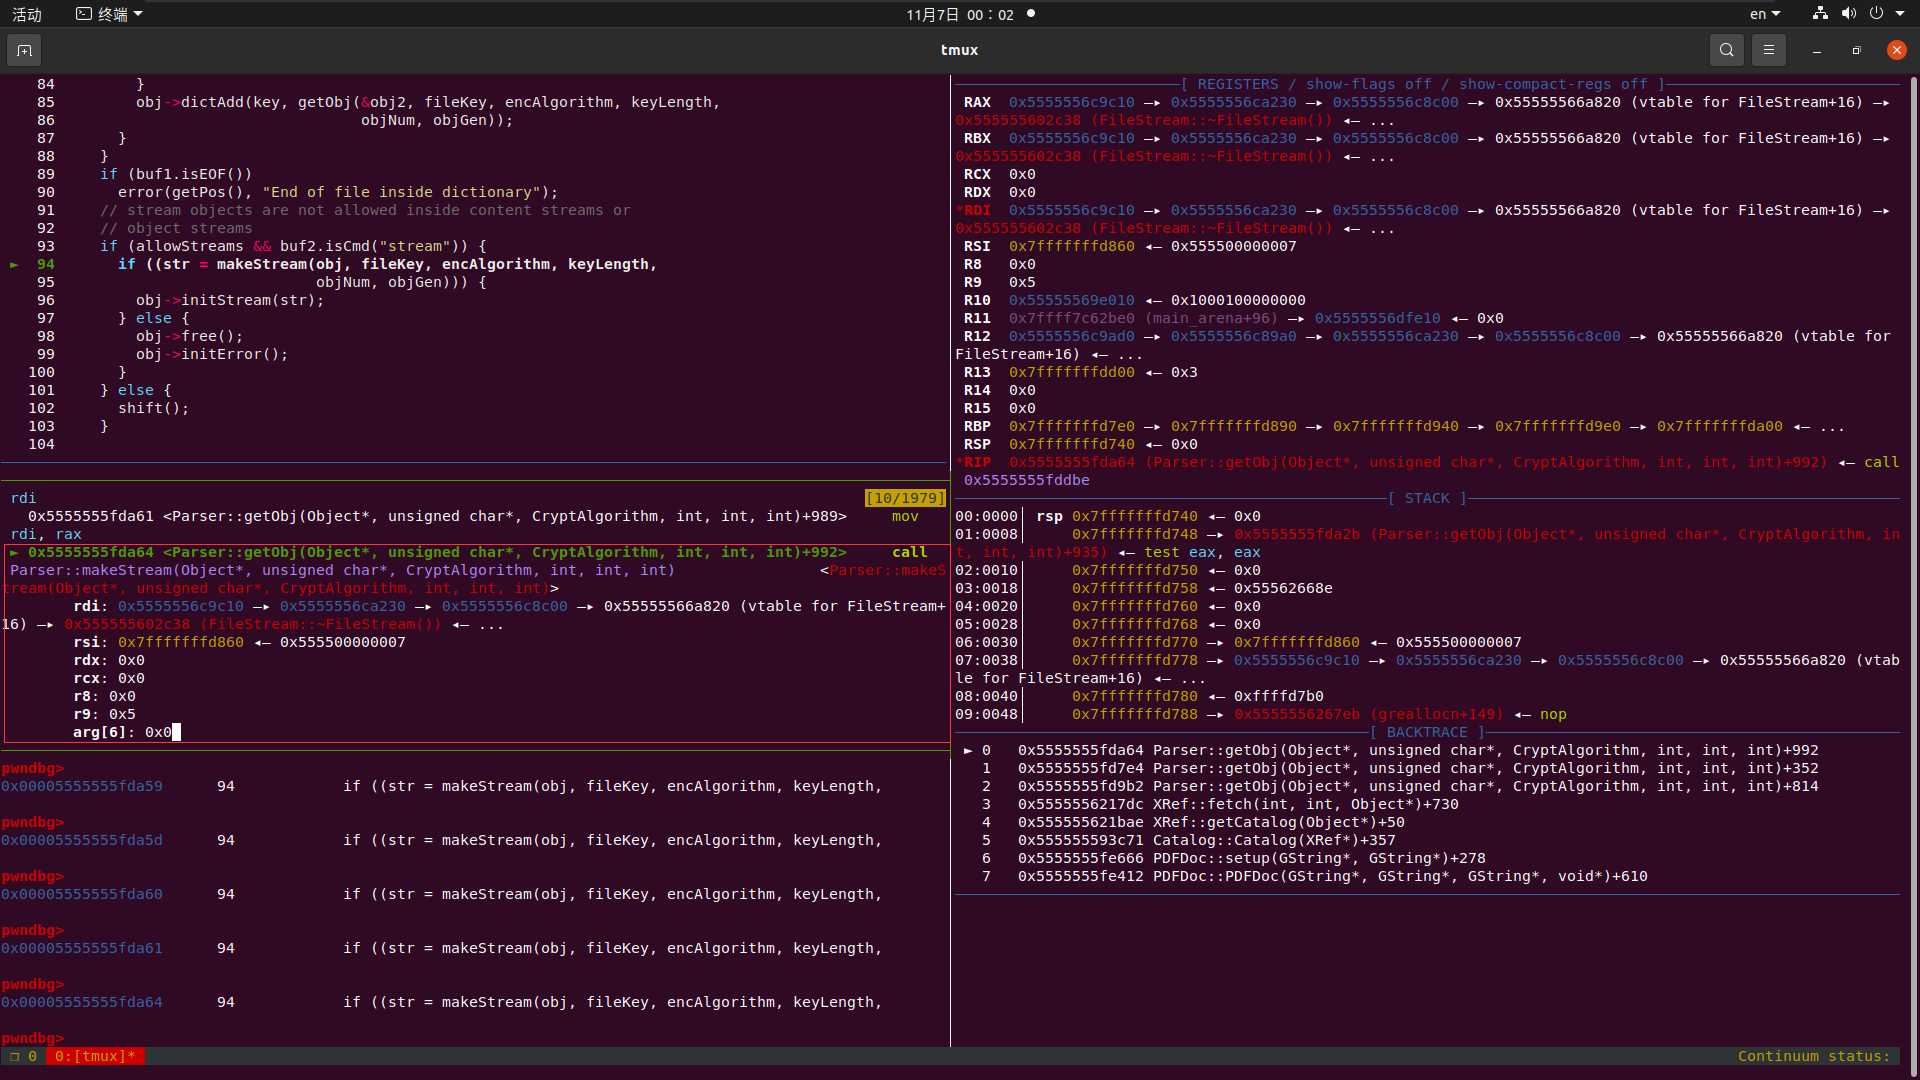Click address 0x00005555555fda59 in console
Image resolution: width=1920 pixels, height=1080 pixels.
(x=82, y=786)
